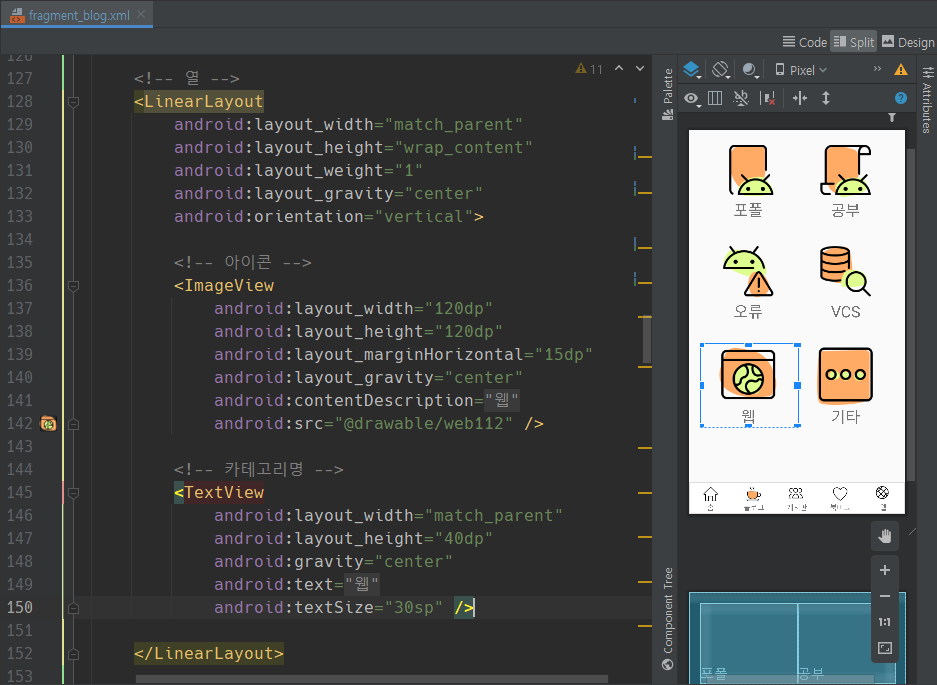Open the design help question icon
Viewport: 937px width, 685px height.
pyautogui.click(x=901, y=98)
